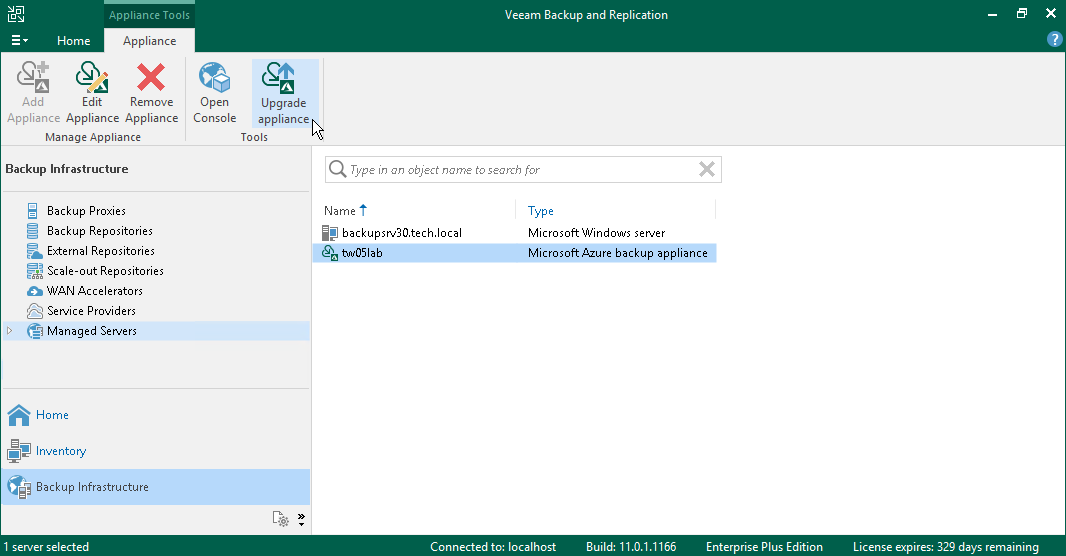This screenshot has height=556, width=1066.
Task: Minimize the Veeam window
Action: coord(993,14)
